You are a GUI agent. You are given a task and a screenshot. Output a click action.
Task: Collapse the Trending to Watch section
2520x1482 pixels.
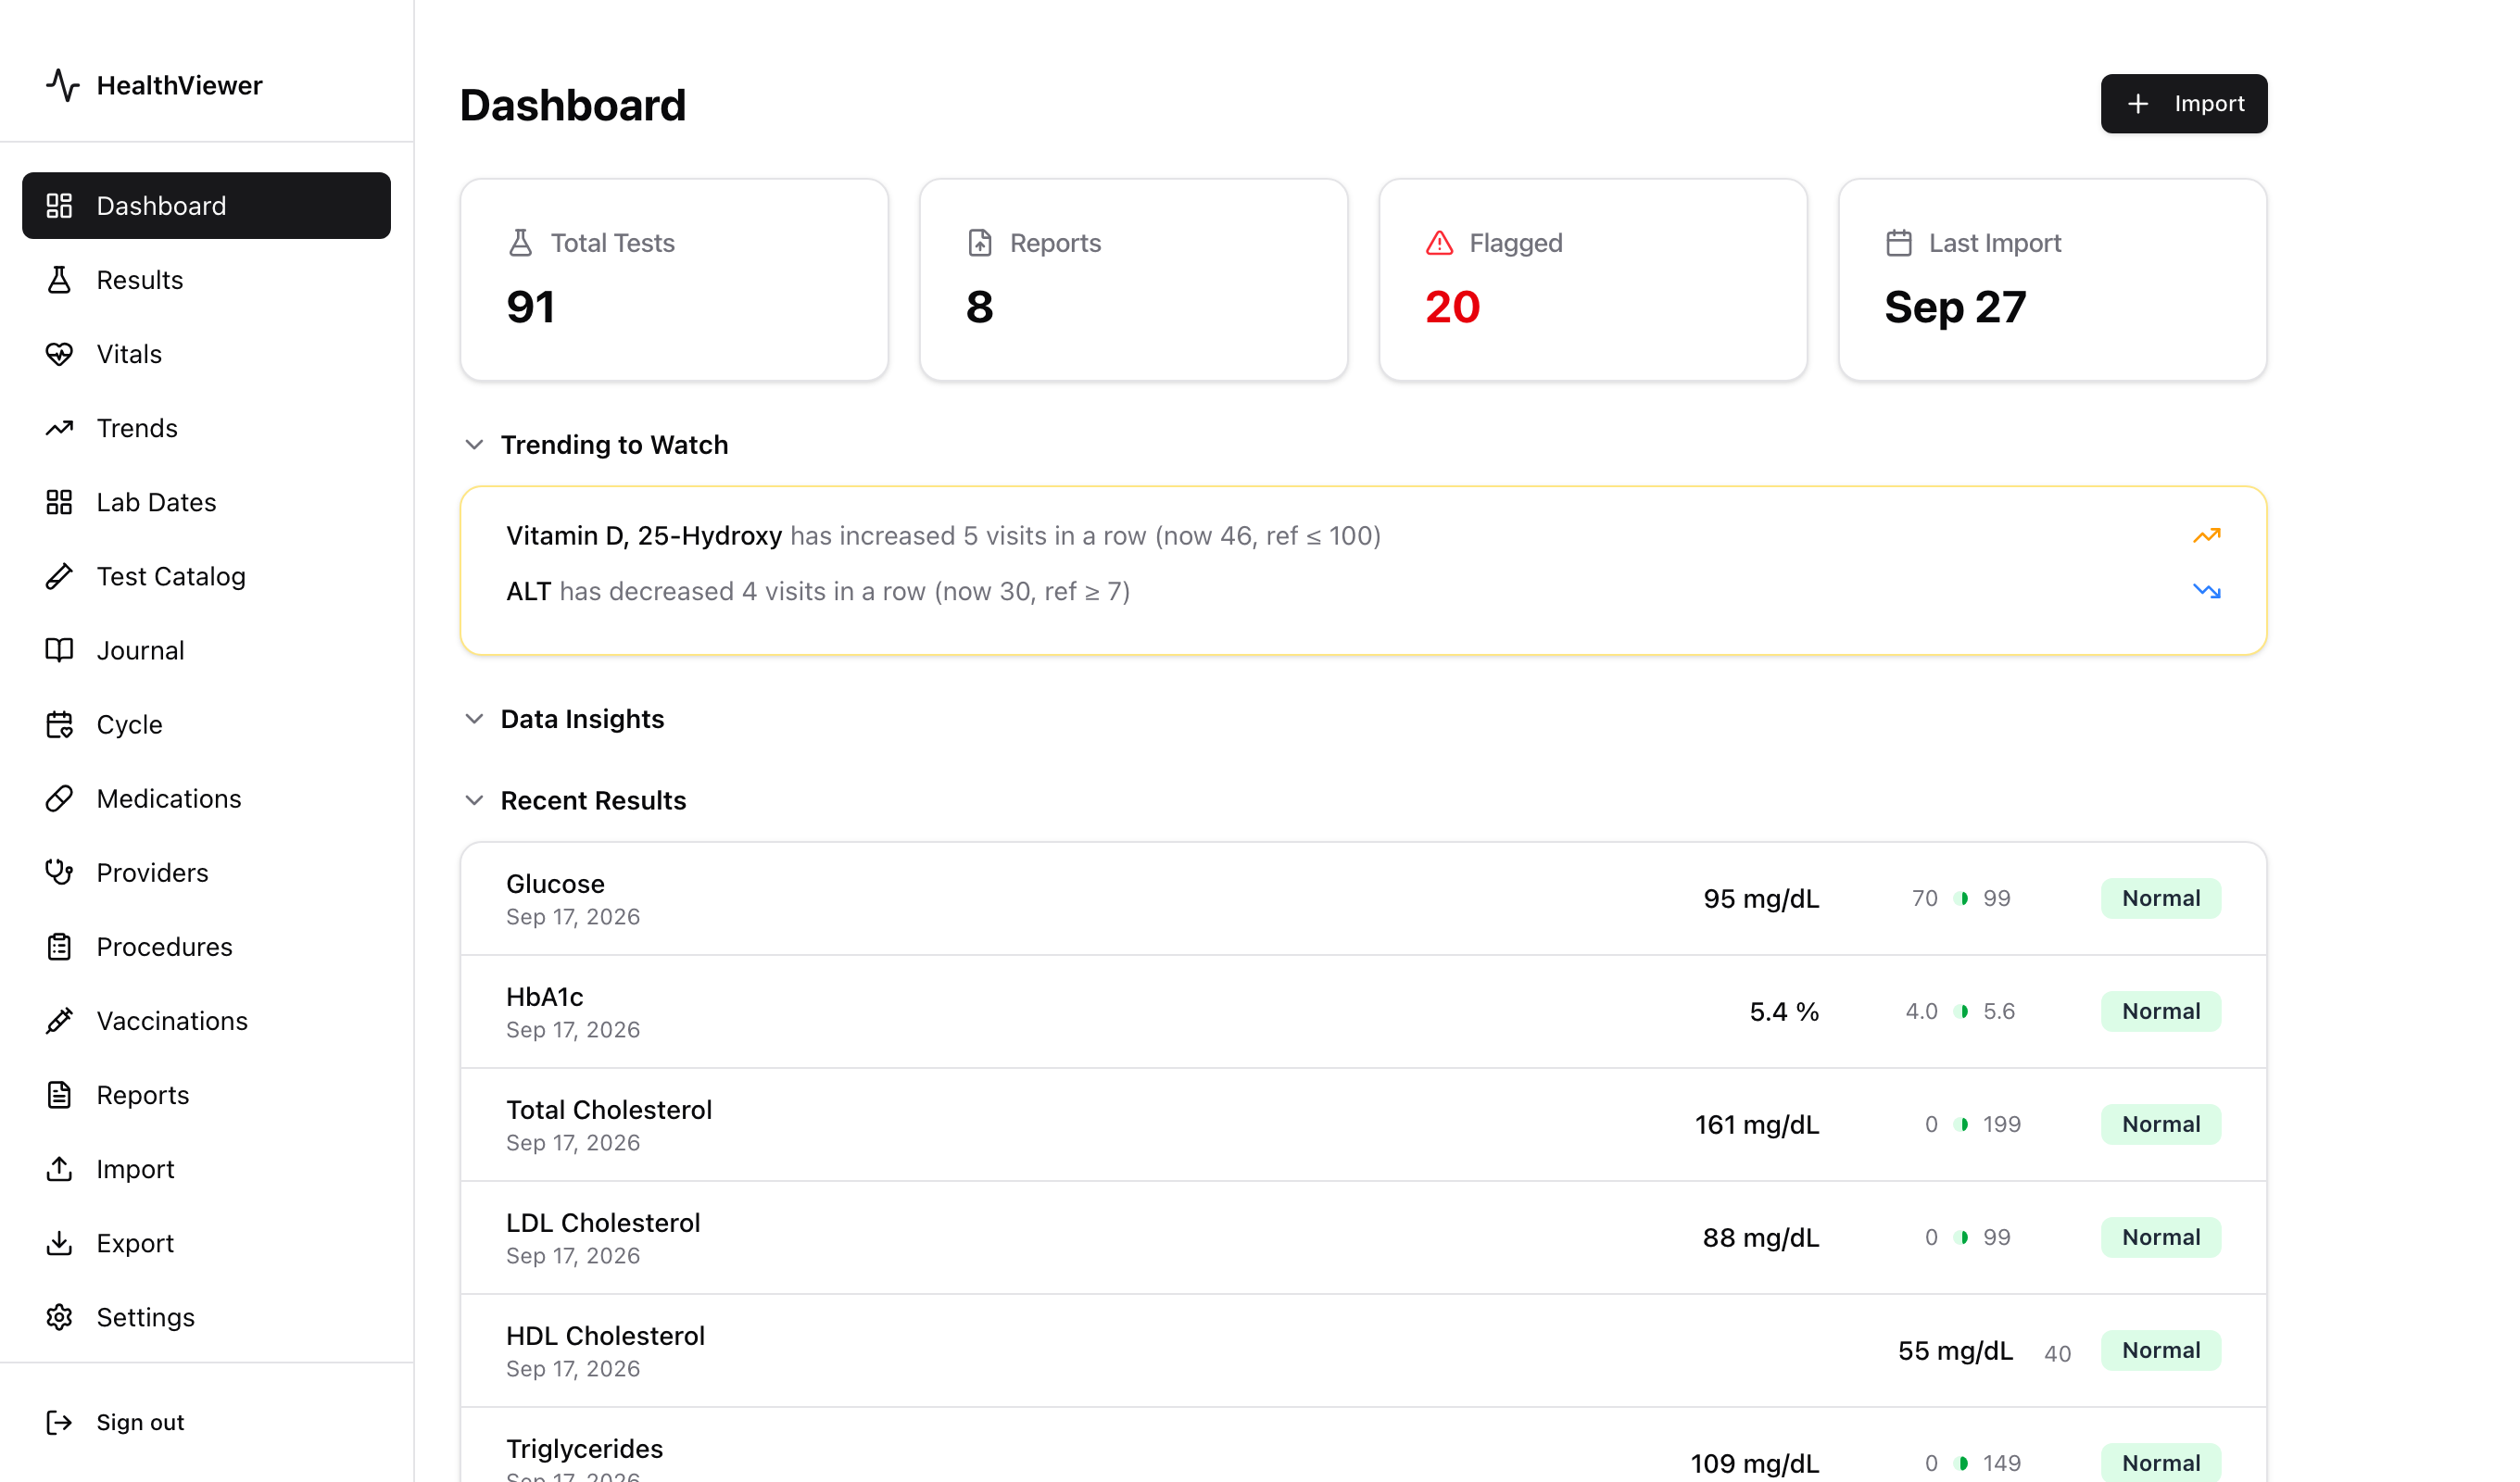pyautogui.click(x=475, y=444)
